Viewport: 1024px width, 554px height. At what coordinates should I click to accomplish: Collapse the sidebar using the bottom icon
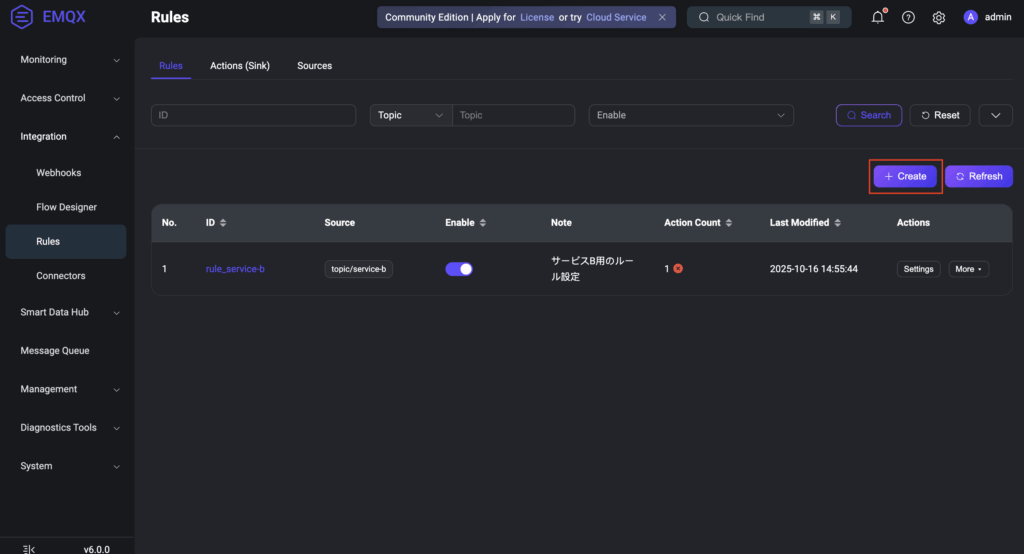[x=28, y=548]
